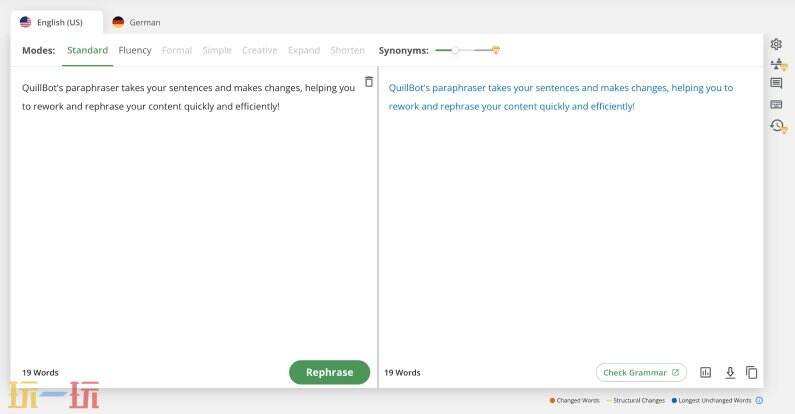Click the Check Grammar button
795x414 pixels.
(x=641, y=372)
